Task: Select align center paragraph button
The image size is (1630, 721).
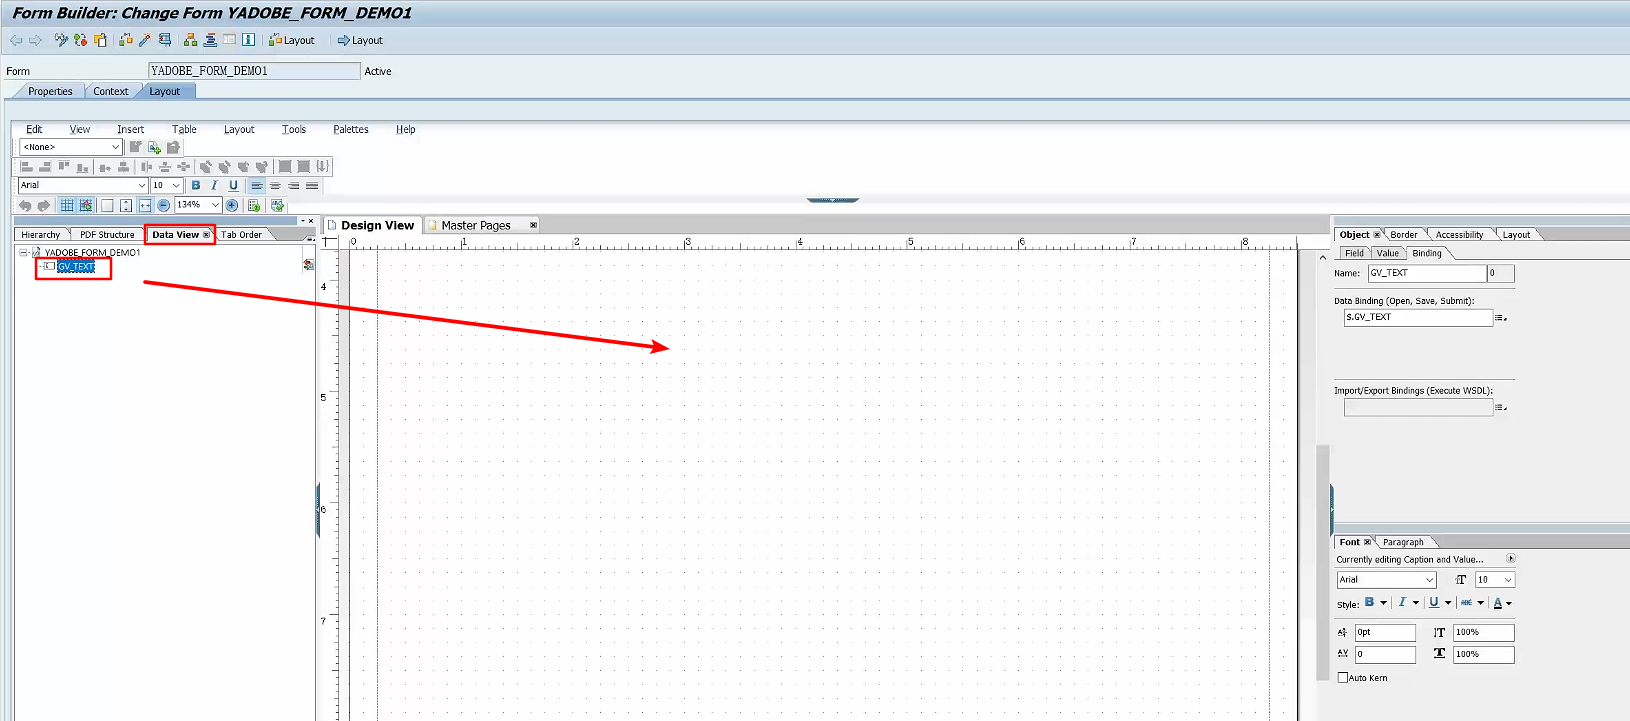Action: point(275,185)
